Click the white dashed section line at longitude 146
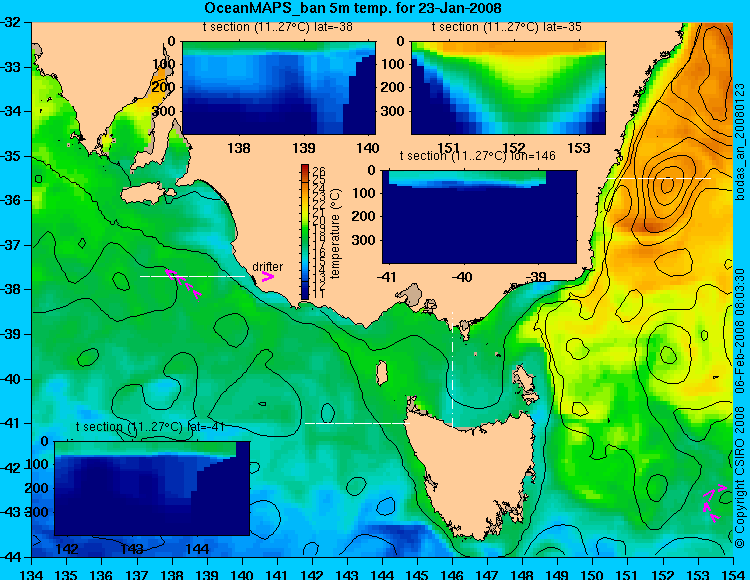 pos(452,370)
